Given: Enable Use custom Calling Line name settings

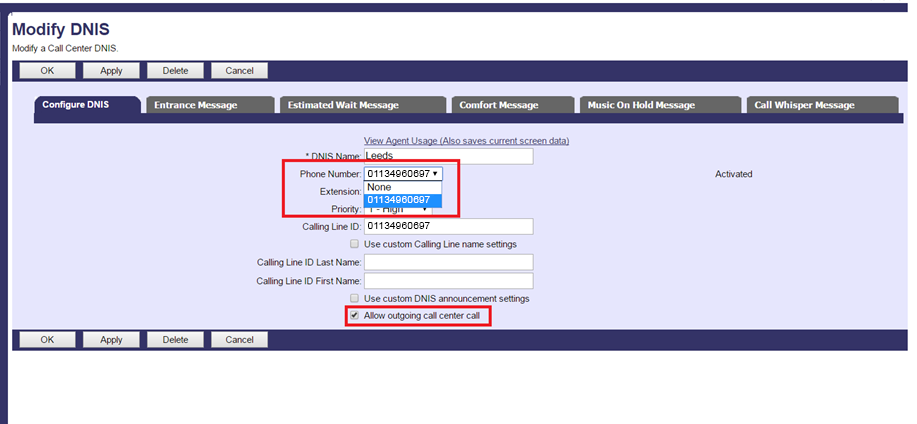Looking at the screenshot, I should 354,244.
